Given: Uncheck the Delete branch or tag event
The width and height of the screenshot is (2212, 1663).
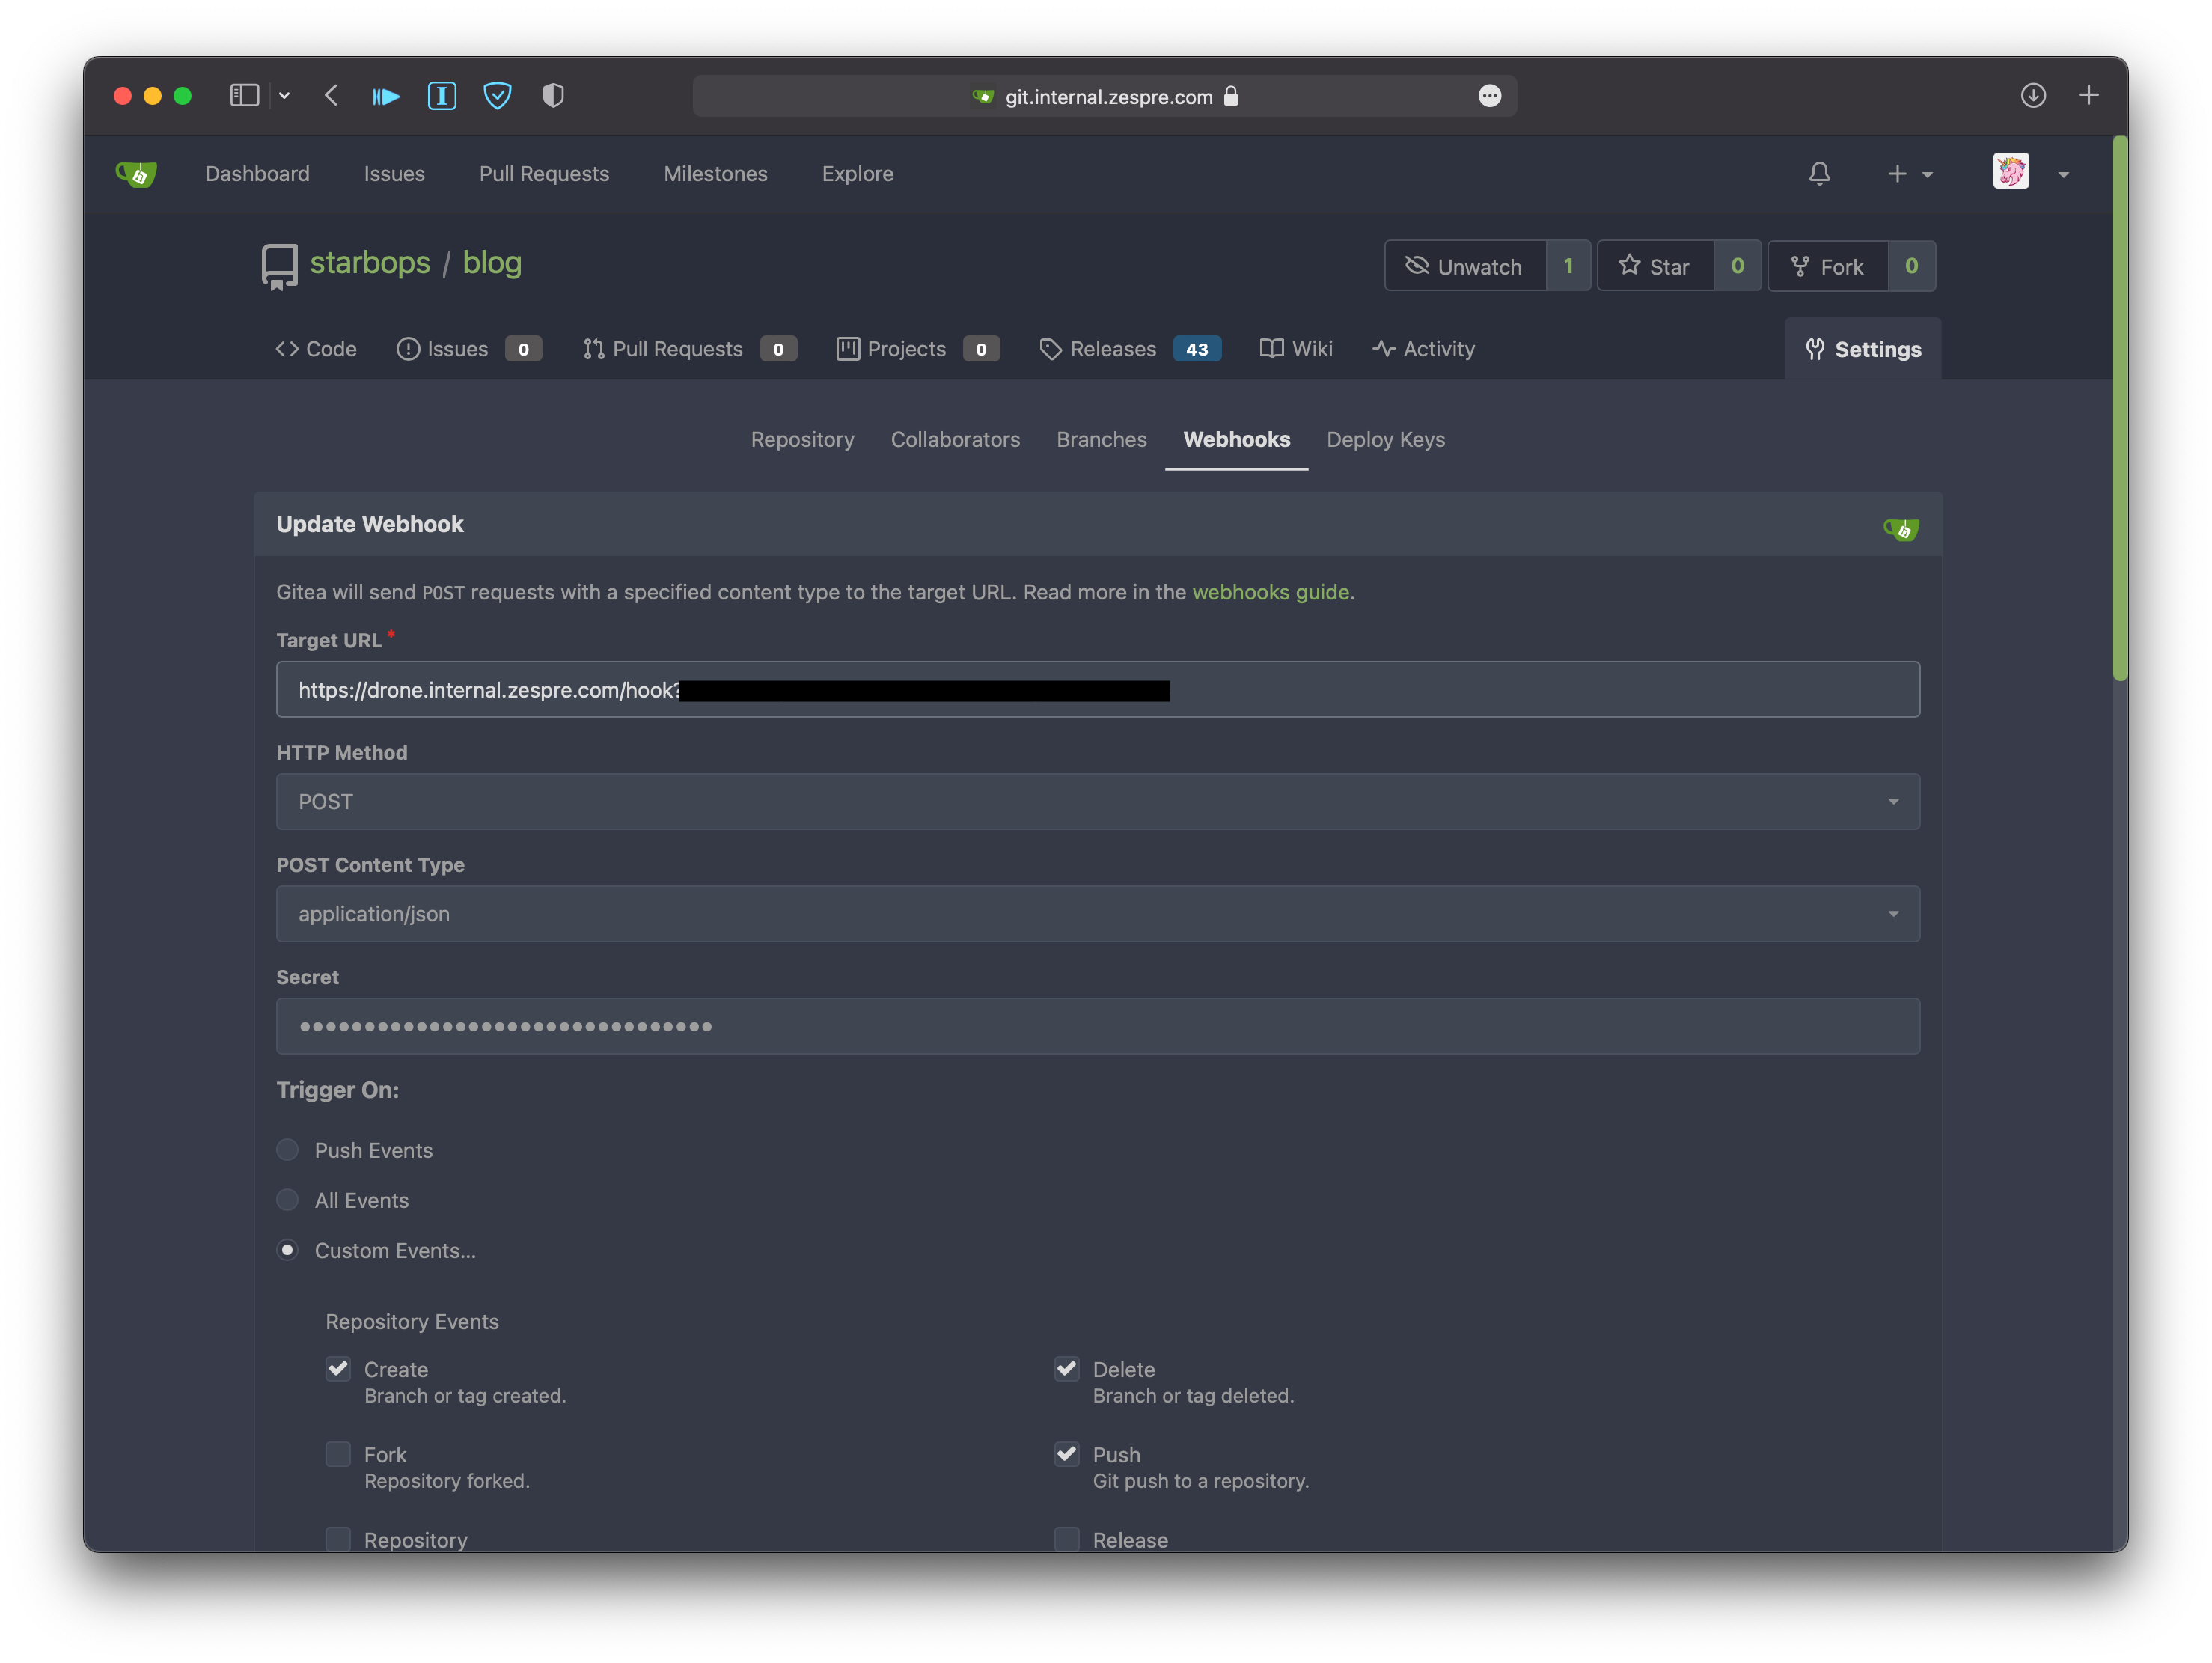Looking at the screenshot, I should (x=1066, y=1369).
